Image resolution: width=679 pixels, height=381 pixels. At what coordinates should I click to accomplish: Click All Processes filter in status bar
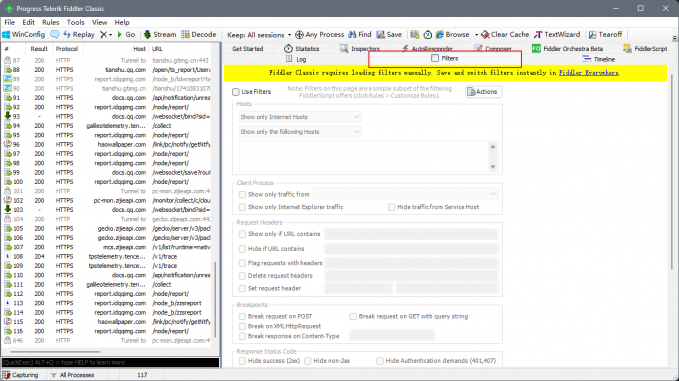point(72,375)
